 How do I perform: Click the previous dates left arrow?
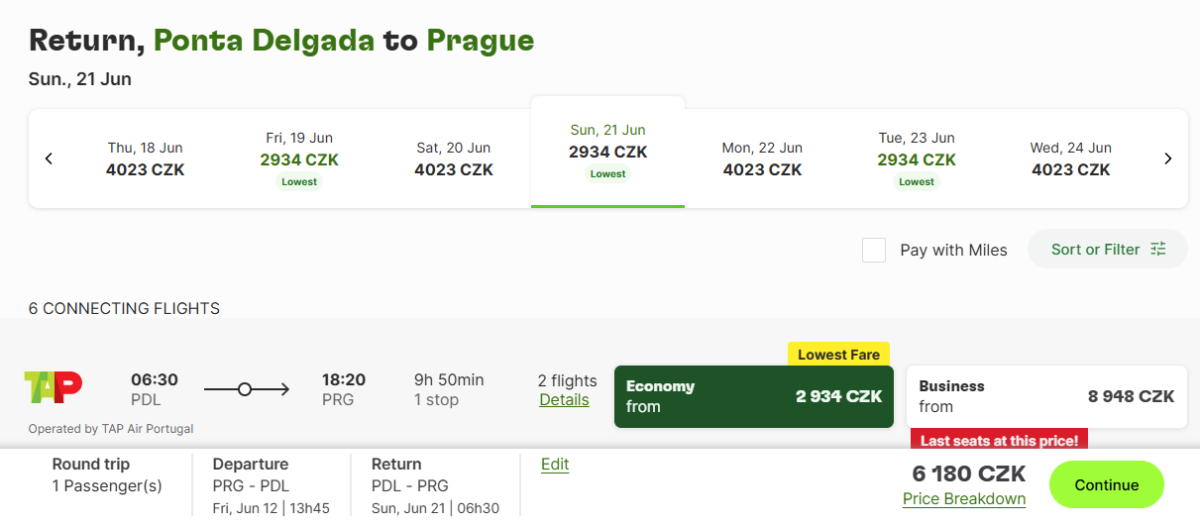coord(49,159)
